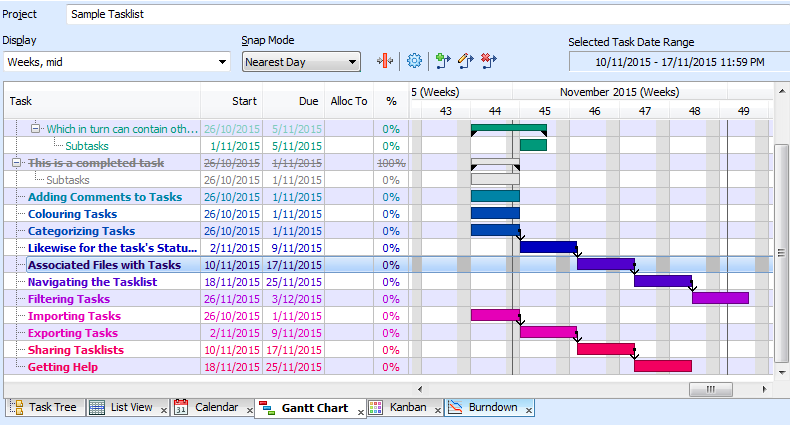Click the horizontal scrollbar thumb
This screenshot has height=425, width=790.
710,389
